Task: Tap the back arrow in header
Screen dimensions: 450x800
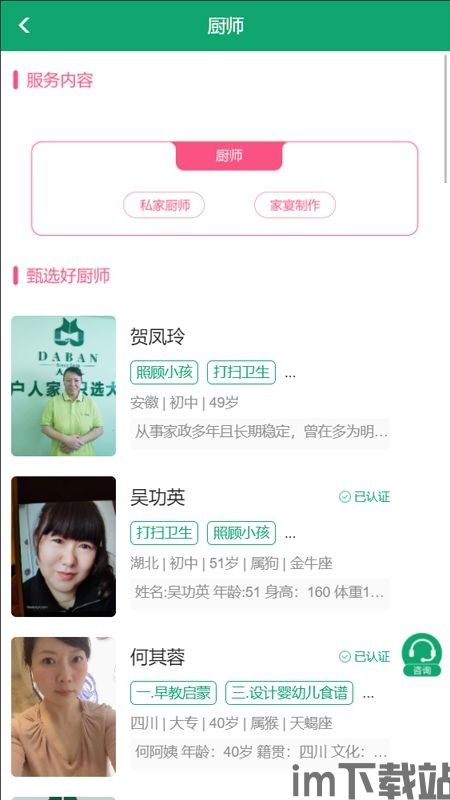Action: (x=24, y=25)
